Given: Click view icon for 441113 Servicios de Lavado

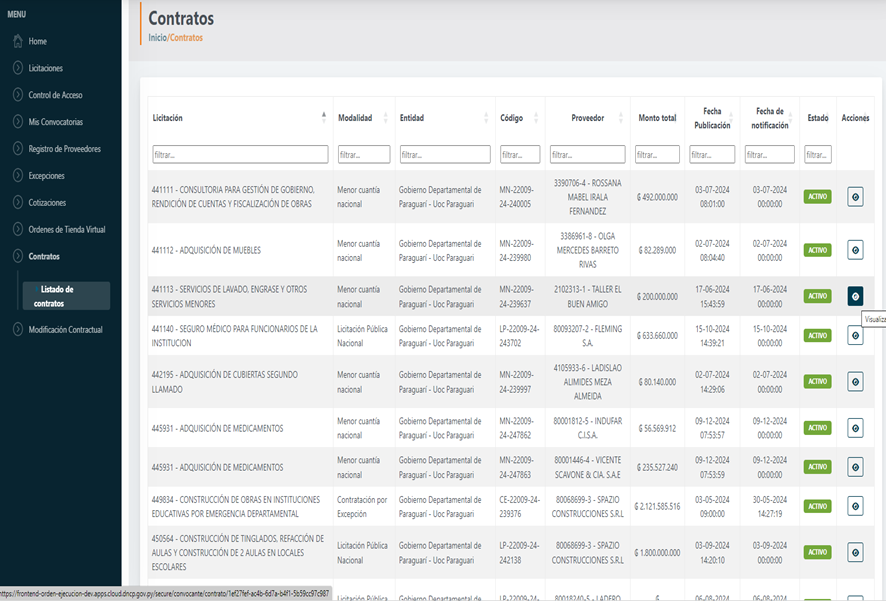Looking at the screenshot, I should tap(855, 296).
